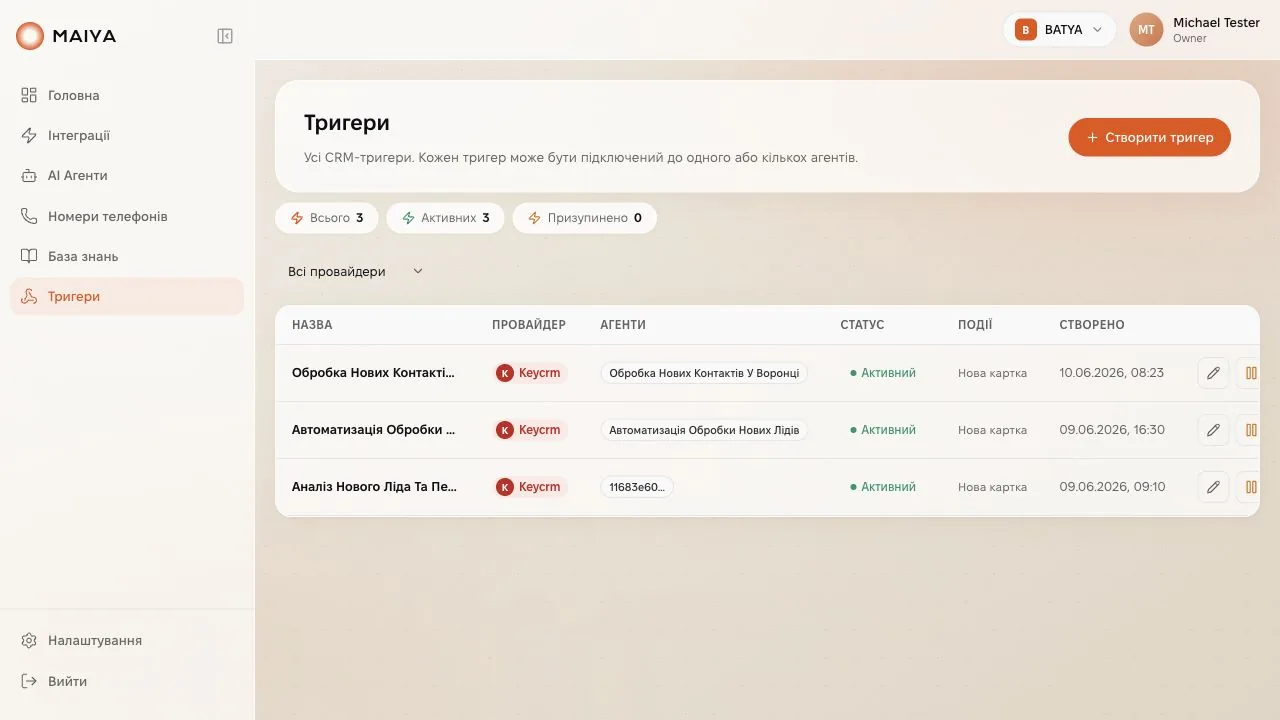The height and width of the screenshot is (720, 1280).
Task: Click Вийти to log out
Action: [x=127, y=681]
